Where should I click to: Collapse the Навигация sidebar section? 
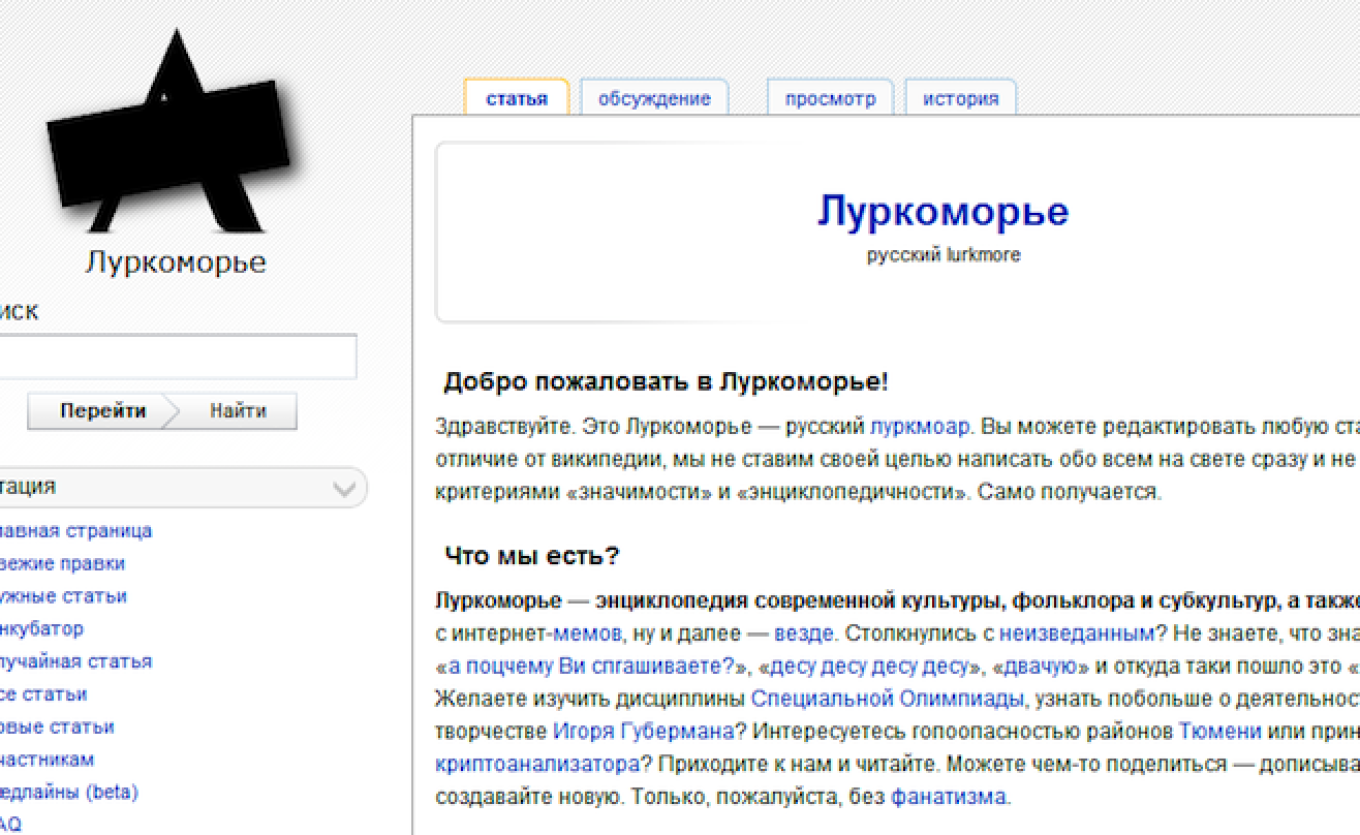click(x=346, y=487)
